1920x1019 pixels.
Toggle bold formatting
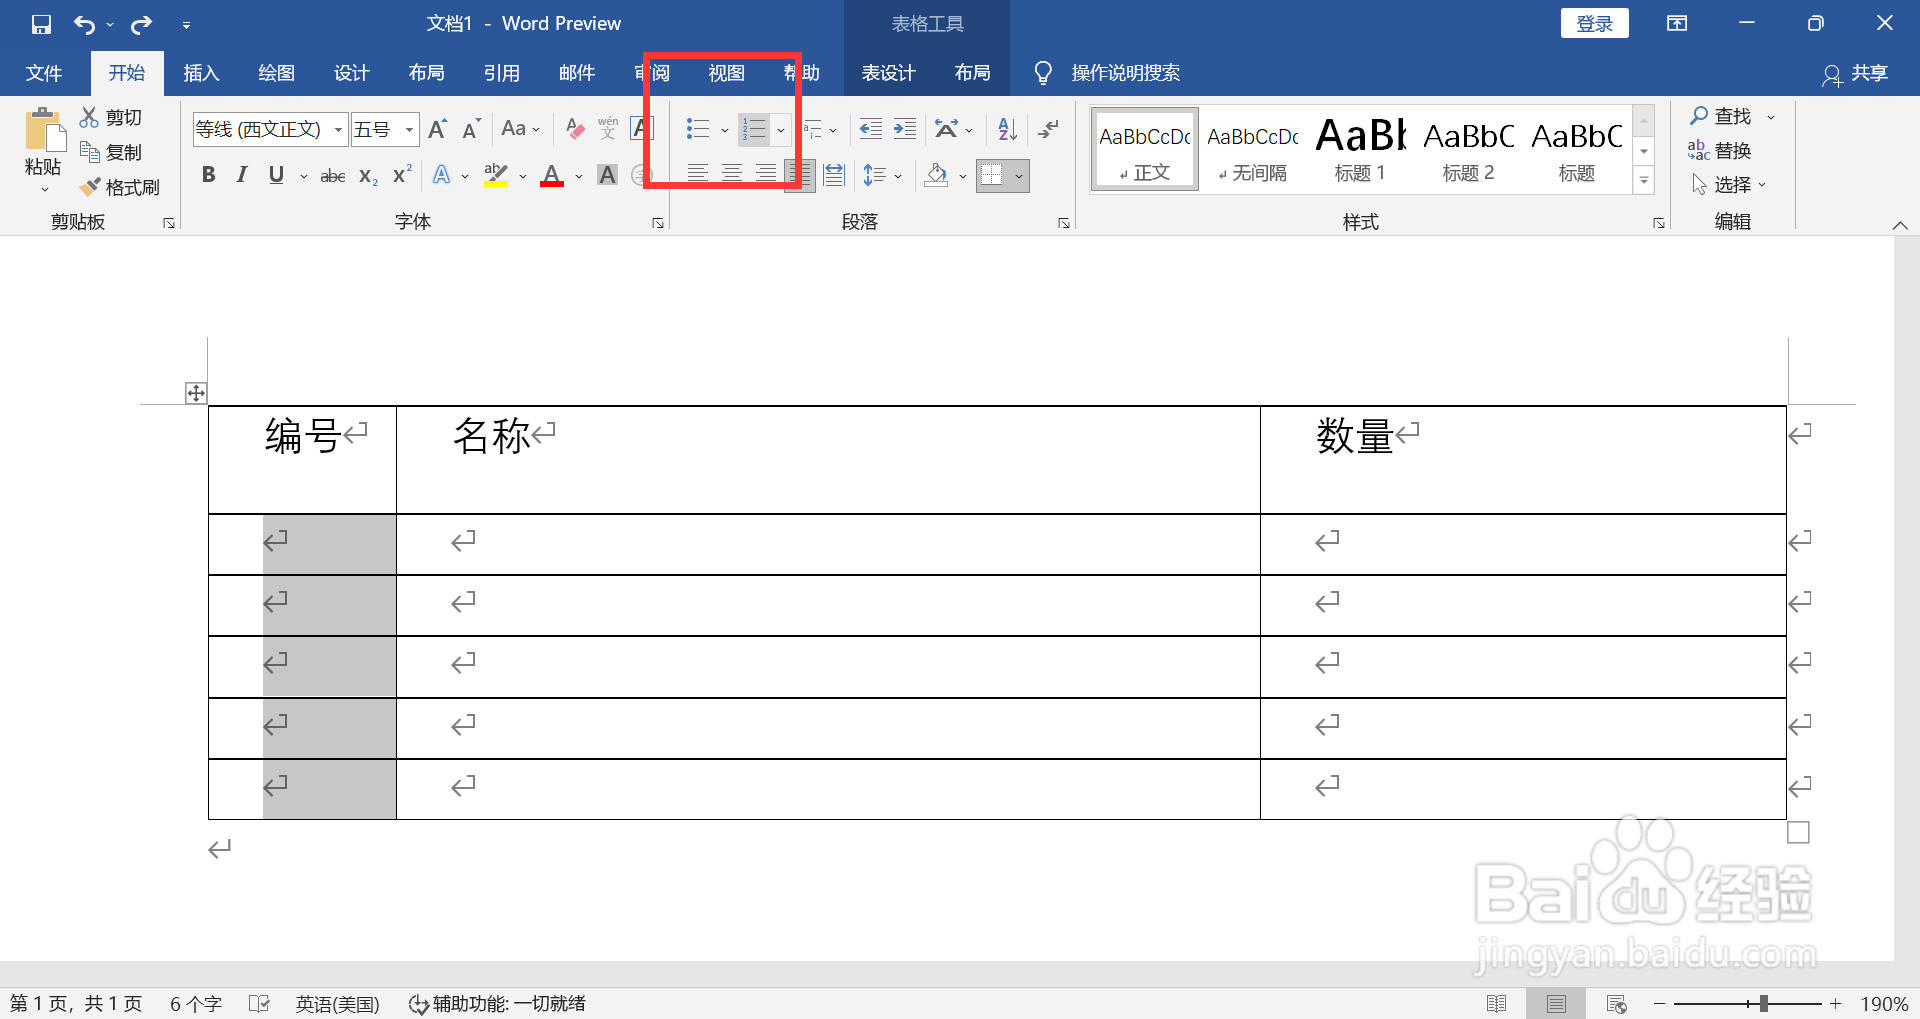[x=208, y=175]
